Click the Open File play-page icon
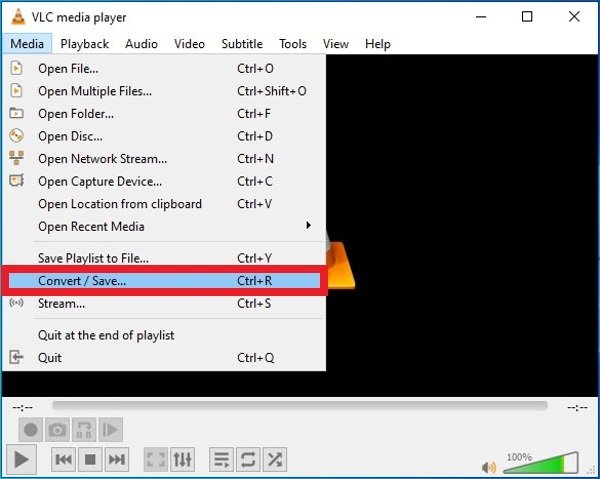 pyautogui.click(x=16, y=68)
